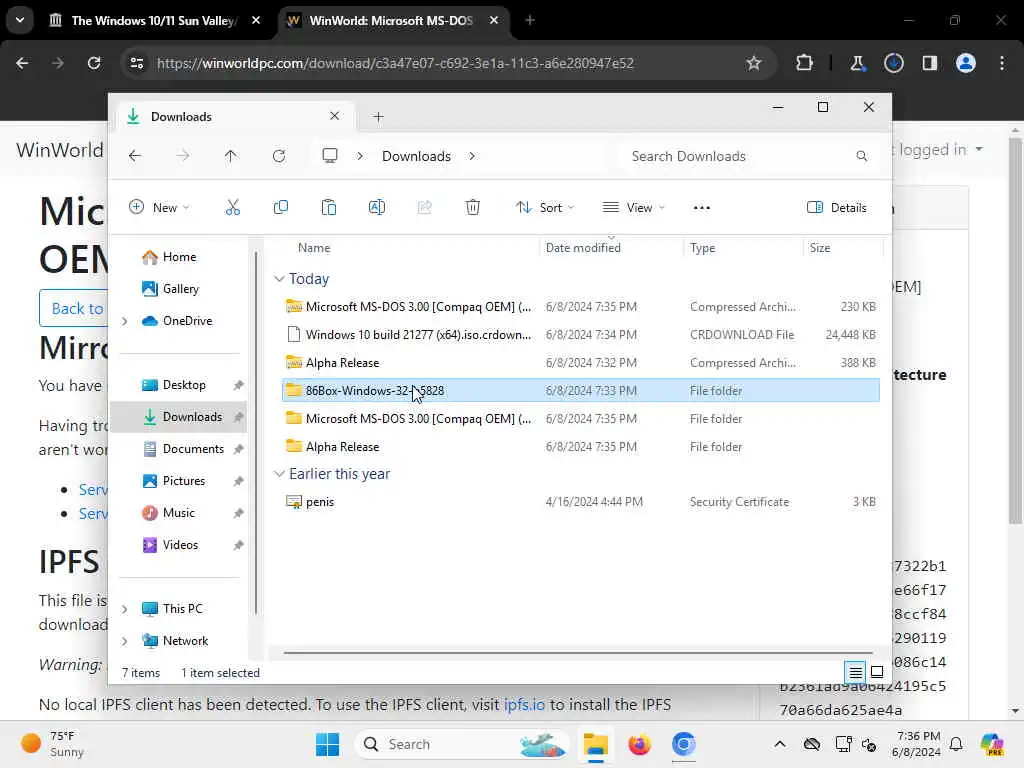Click the Share icon in Explorer toolbar

coord(424,208)
